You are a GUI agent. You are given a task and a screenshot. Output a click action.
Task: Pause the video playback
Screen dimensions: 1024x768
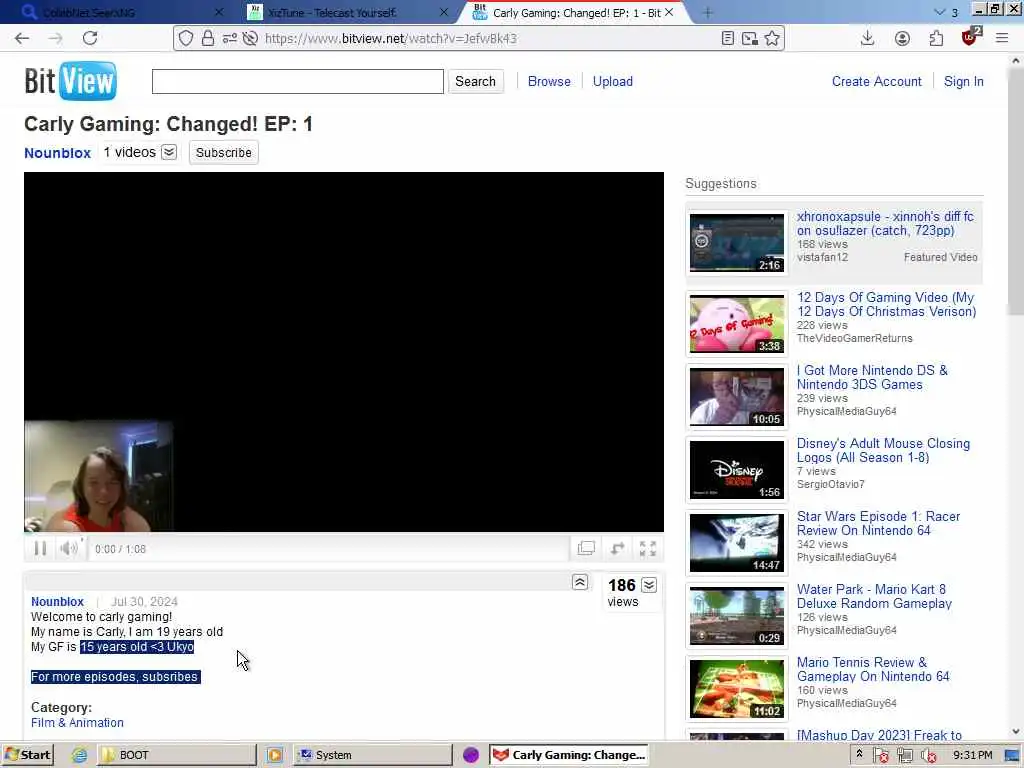[40, 549]
